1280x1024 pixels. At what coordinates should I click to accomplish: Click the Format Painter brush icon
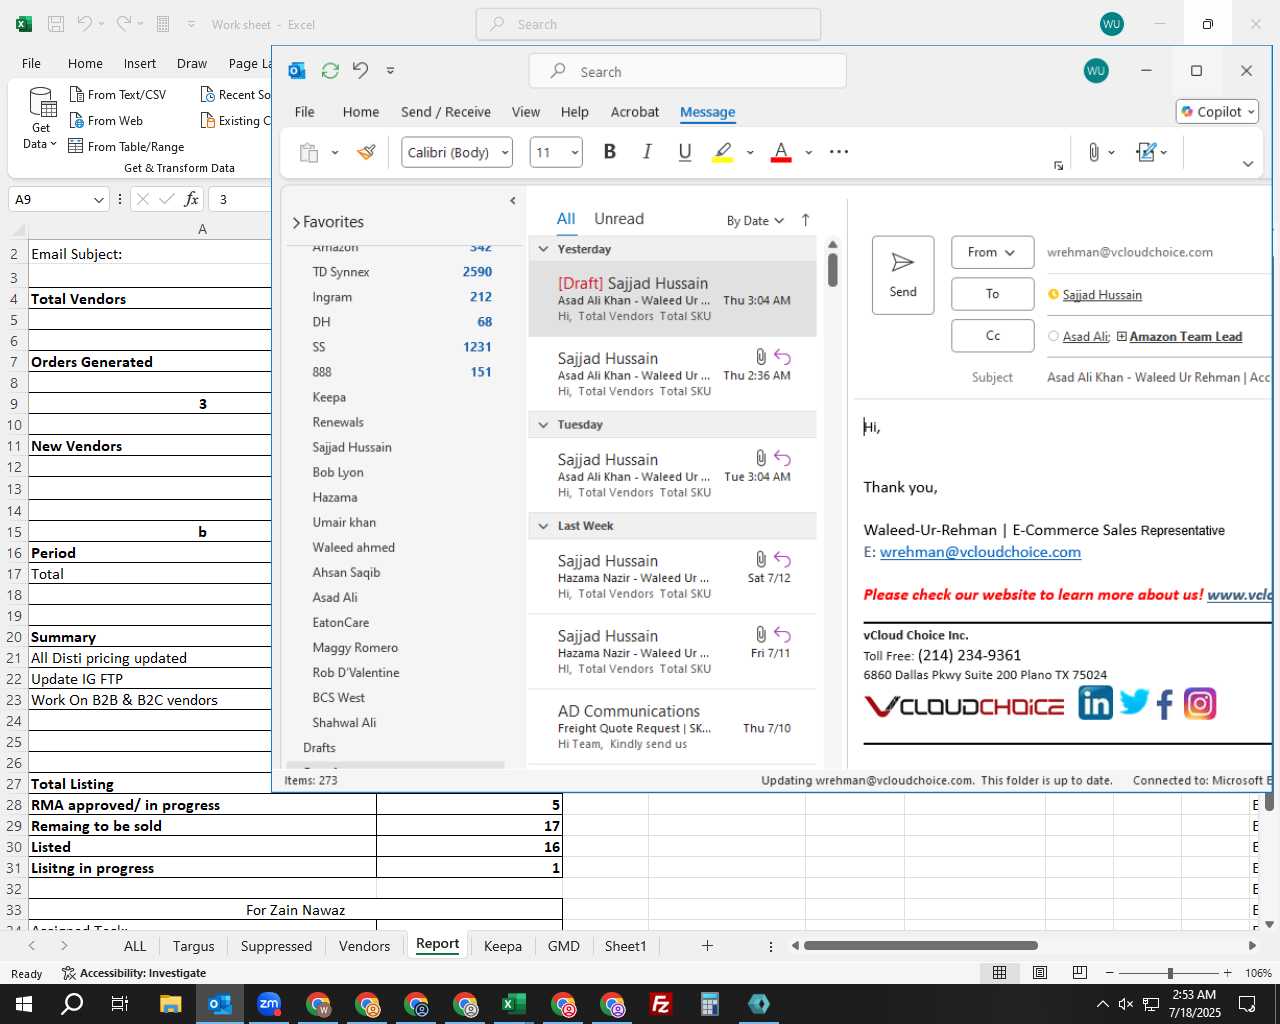tap(367, 152)
